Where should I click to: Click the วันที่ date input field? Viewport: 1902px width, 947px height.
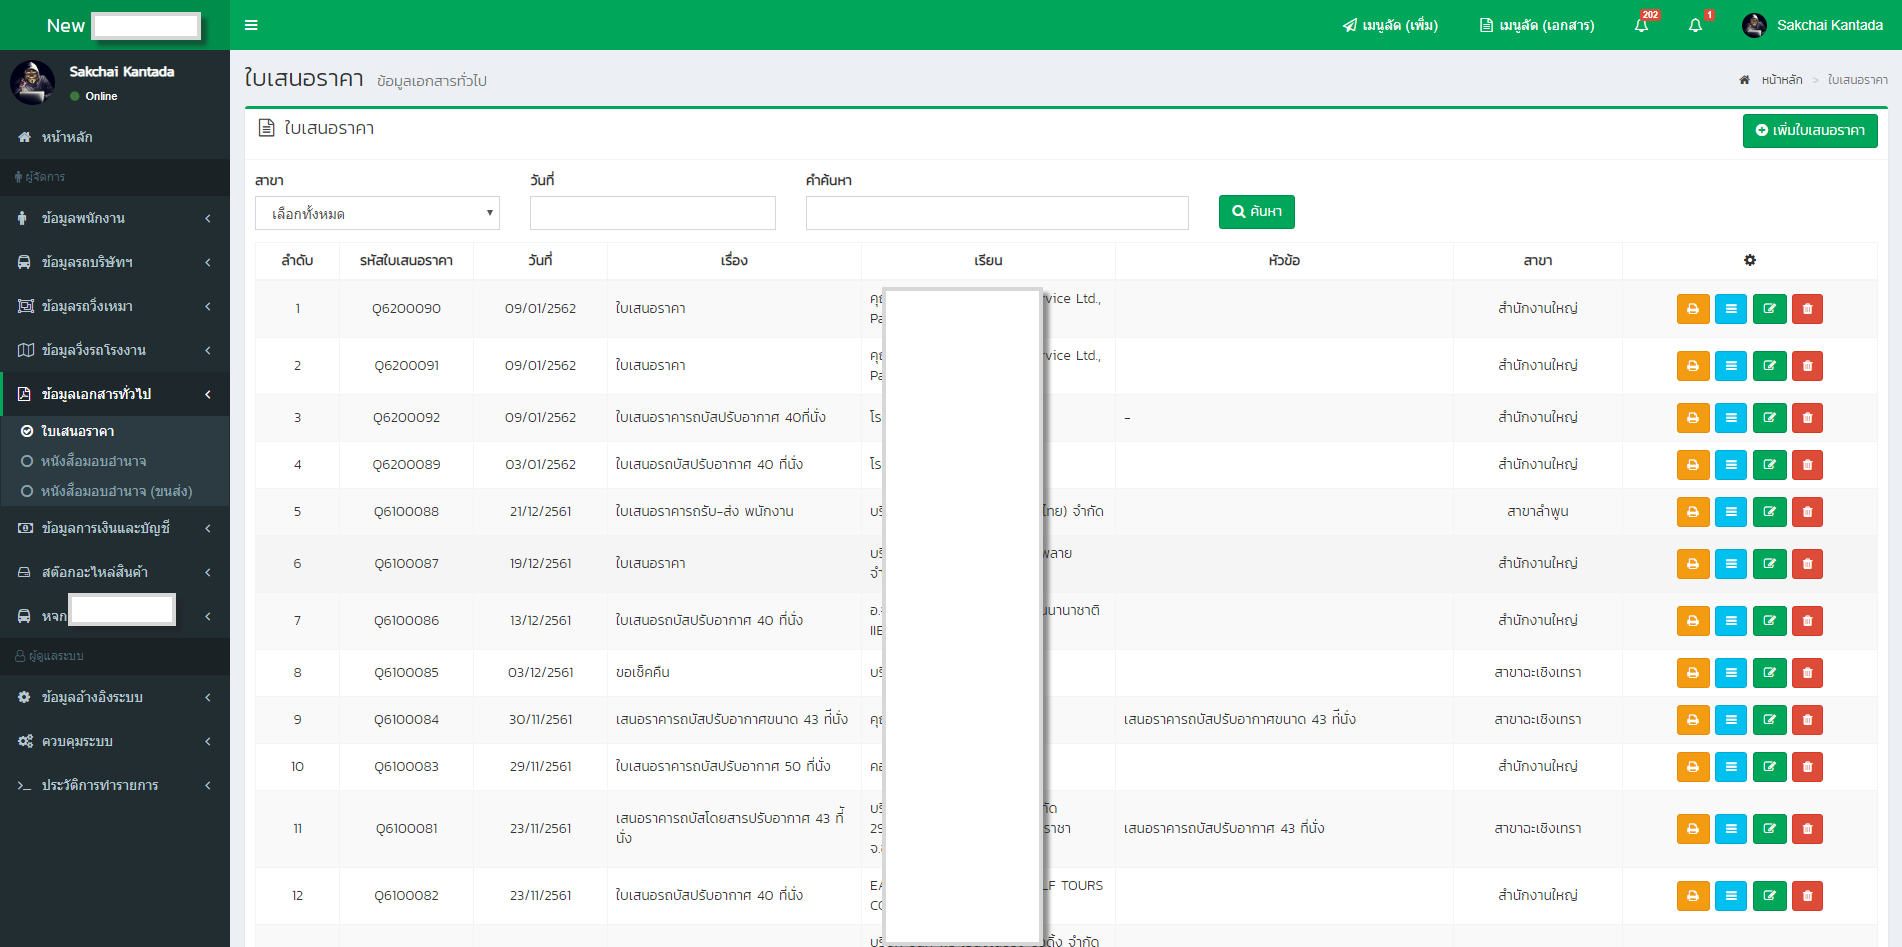[653, 213]
